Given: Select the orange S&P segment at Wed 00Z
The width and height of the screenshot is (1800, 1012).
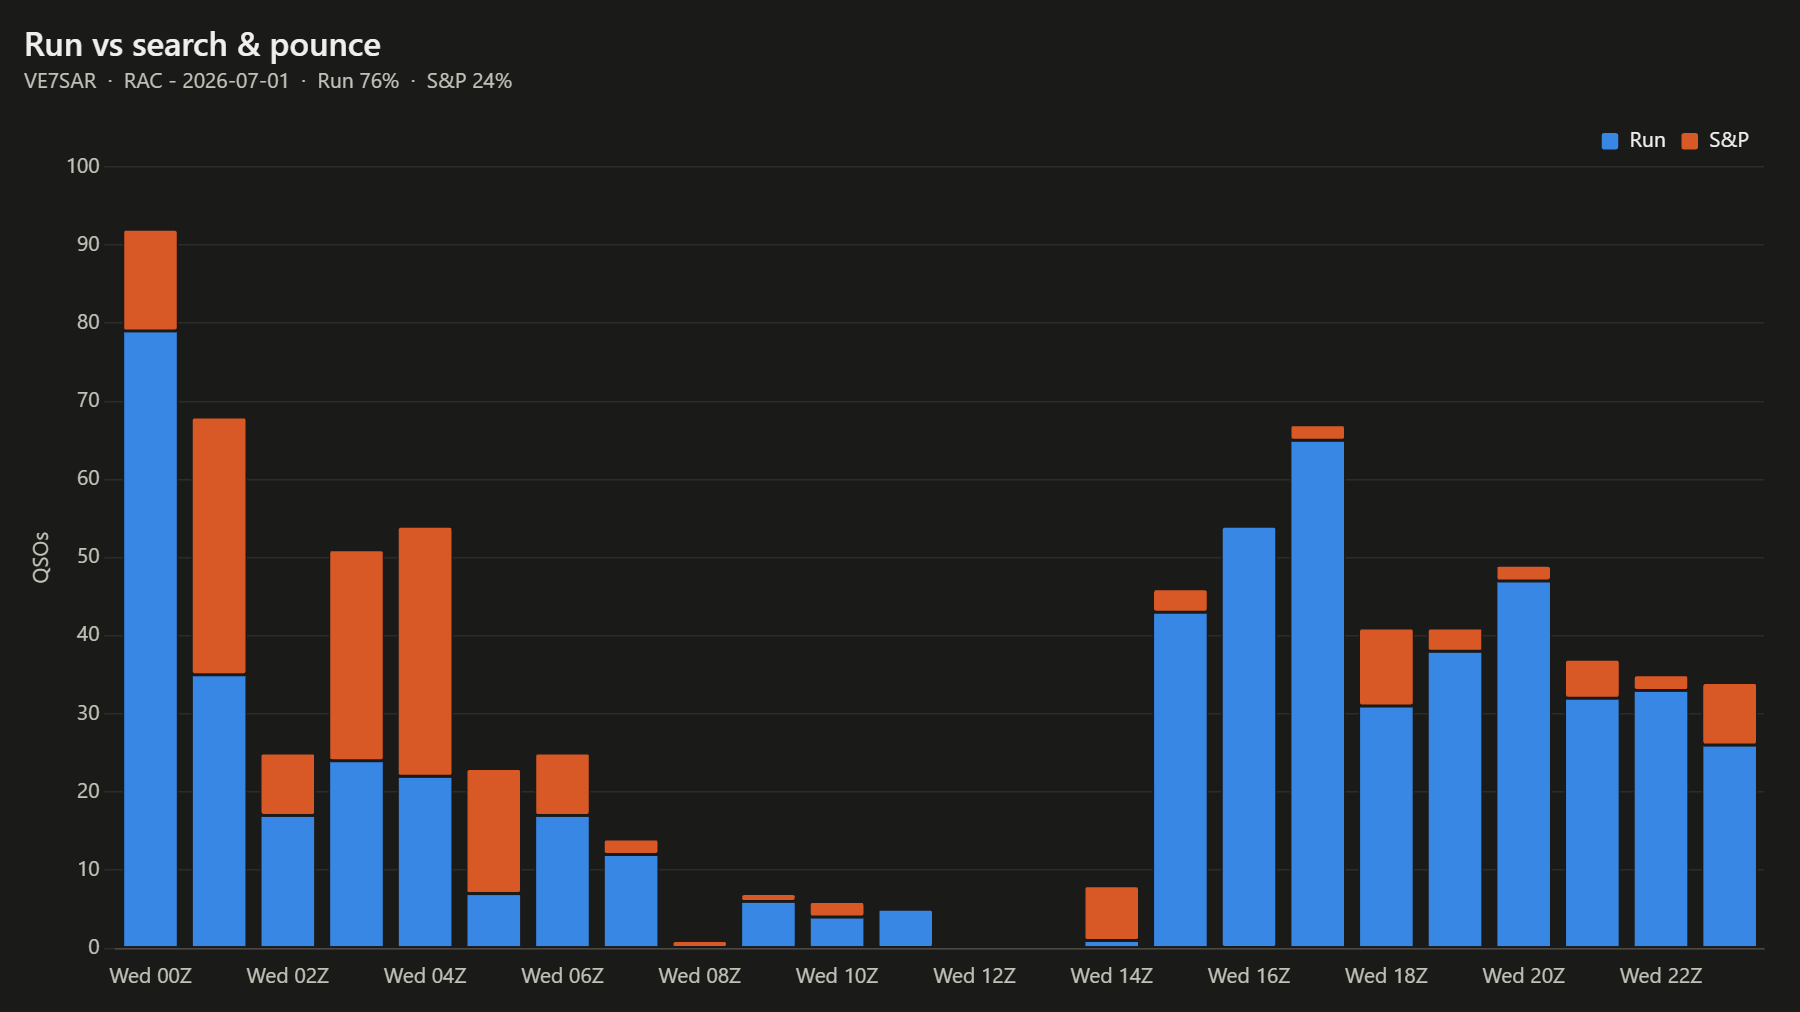Looking at the screenshot, I should tap(150, 280).
